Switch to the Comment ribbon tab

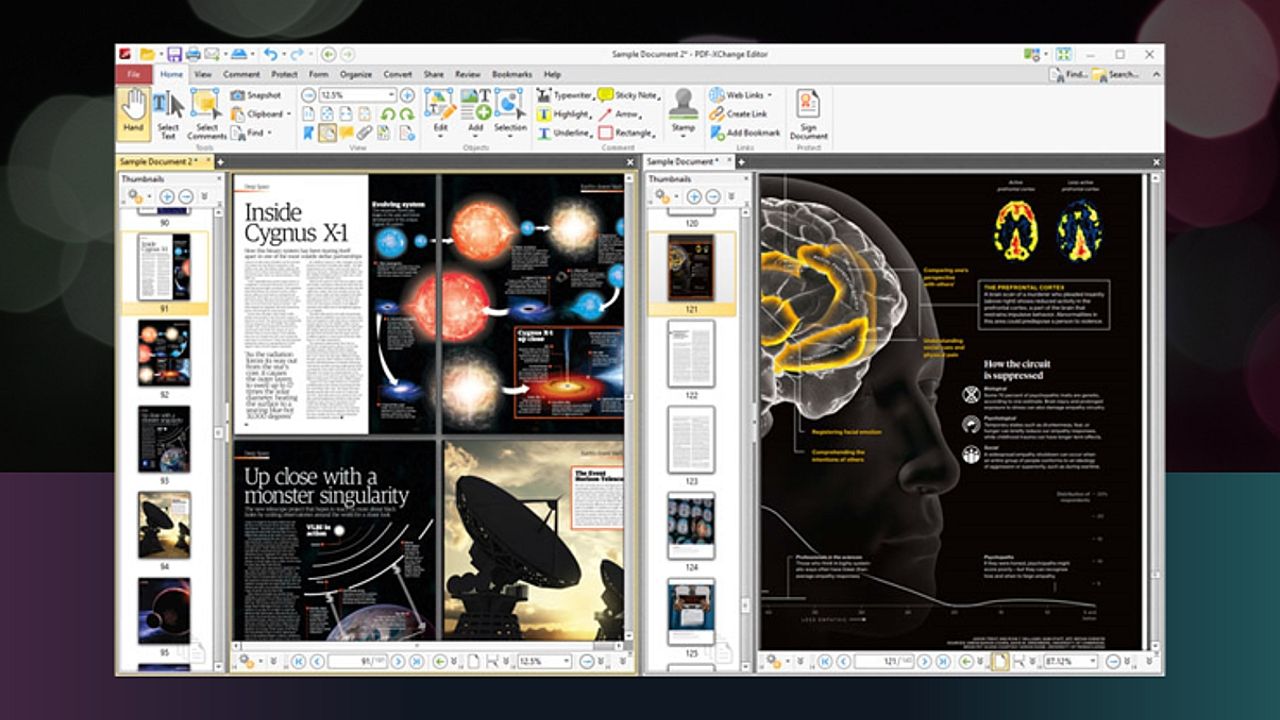point(241,74)
